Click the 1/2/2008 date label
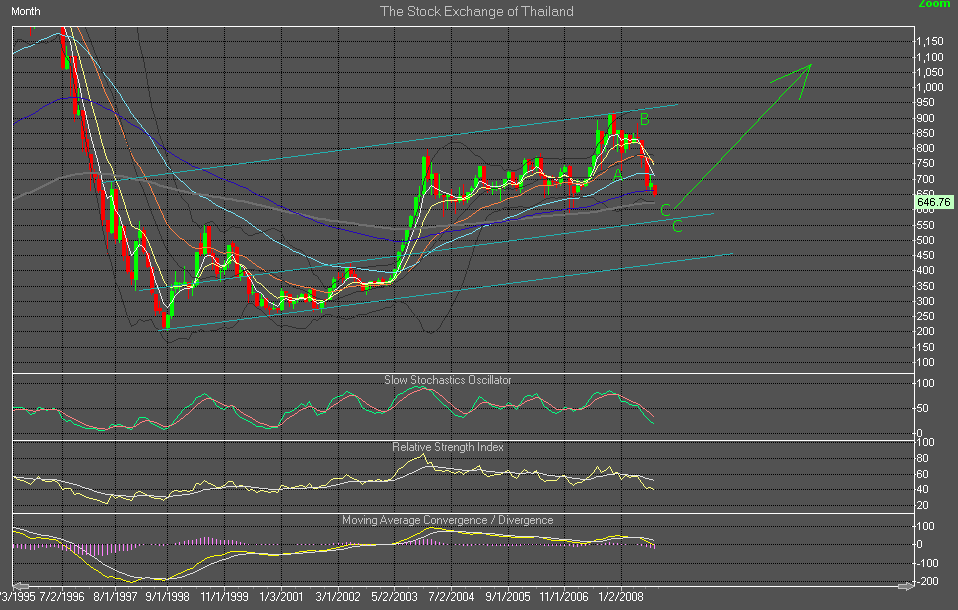The image size is (958, 610). click(621, 597)
